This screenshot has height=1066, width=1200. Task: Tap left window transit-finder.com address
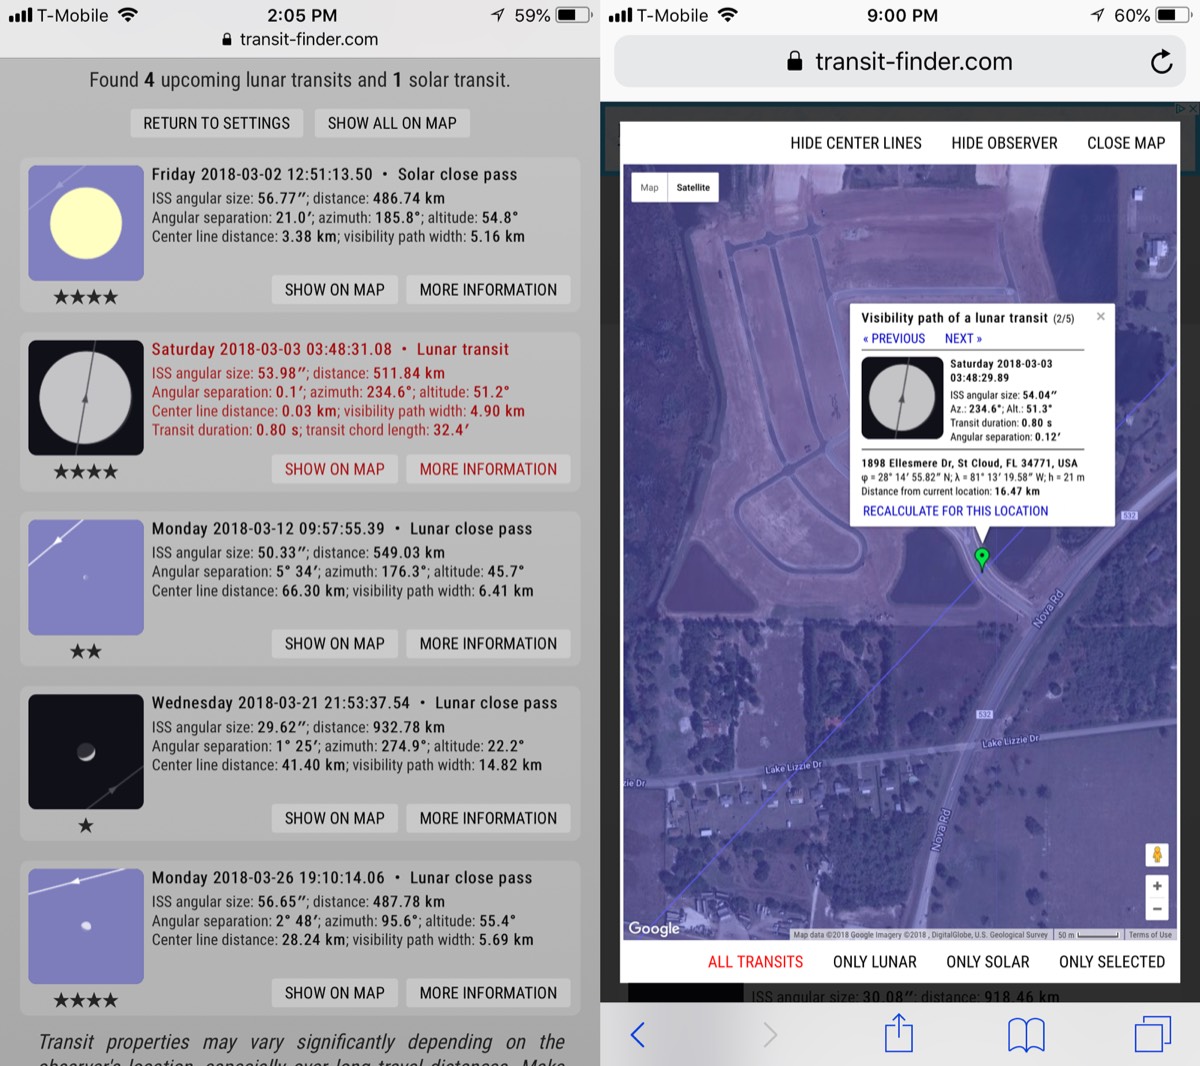pyautogui.click(x=300, y=40)
